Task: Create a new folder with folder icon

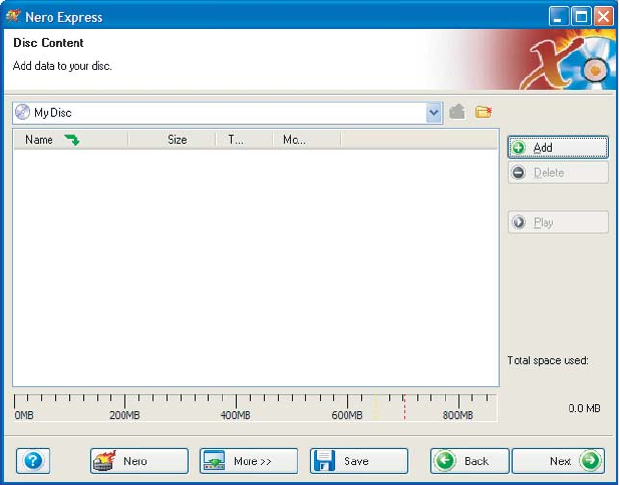Action: click(x=483, y=112)
